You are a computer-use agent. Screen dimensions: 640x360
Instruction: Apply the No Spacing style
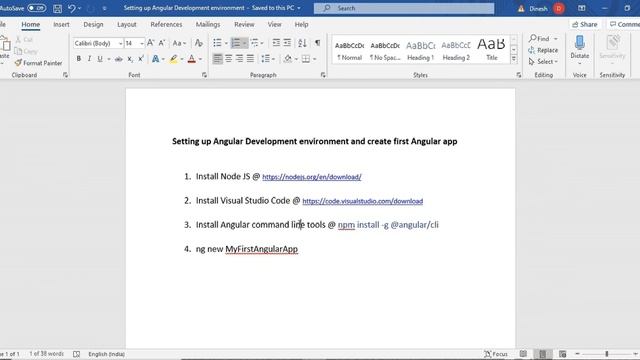(385, 51)
